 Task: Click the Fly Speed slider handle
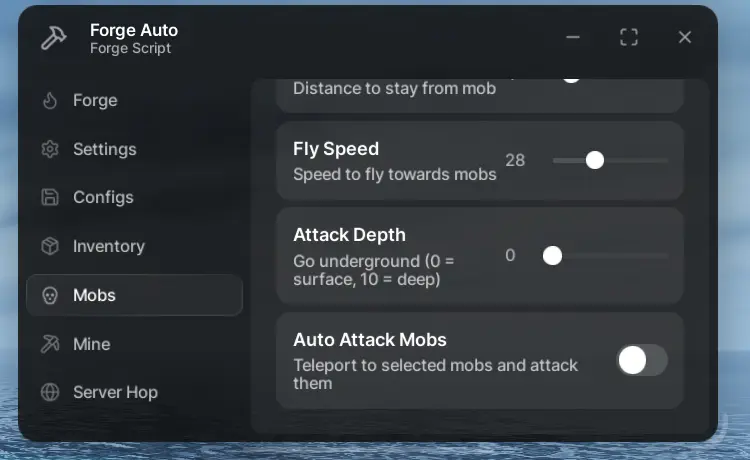pyautogui.click(x=595, y=160)
